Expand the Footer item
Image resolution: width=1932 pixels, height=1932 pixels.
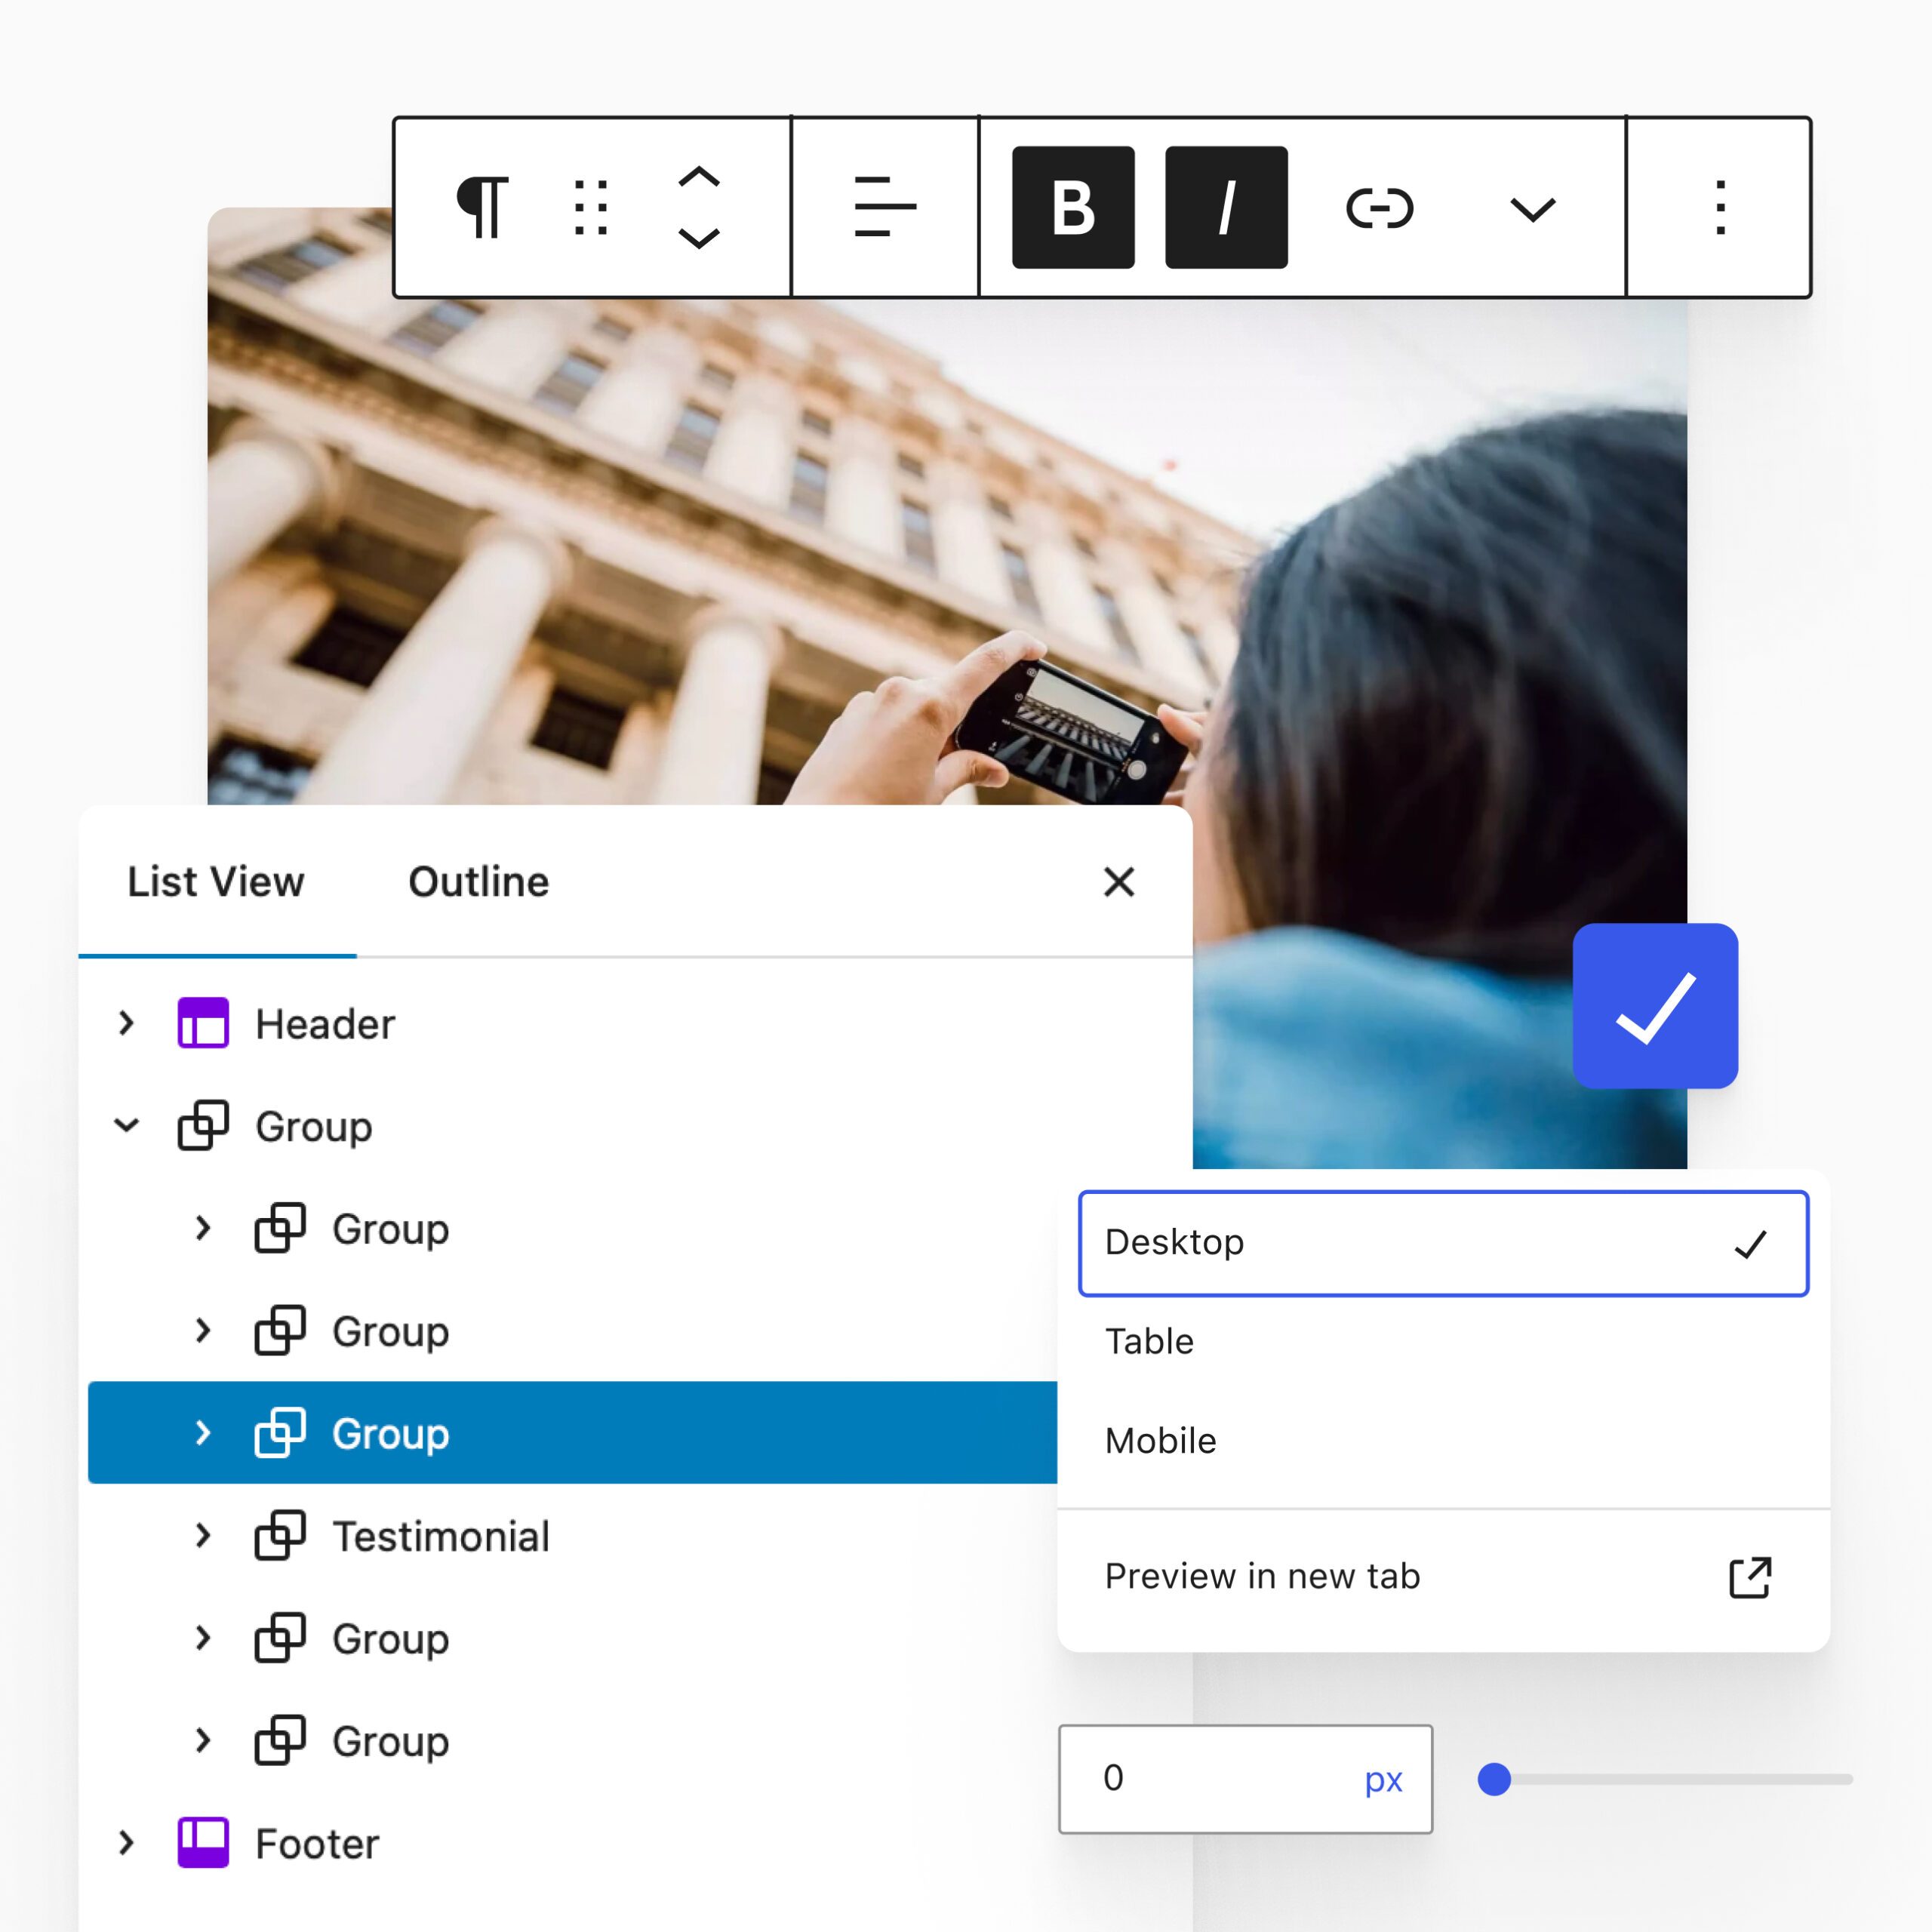click(x=126, y=1842)
